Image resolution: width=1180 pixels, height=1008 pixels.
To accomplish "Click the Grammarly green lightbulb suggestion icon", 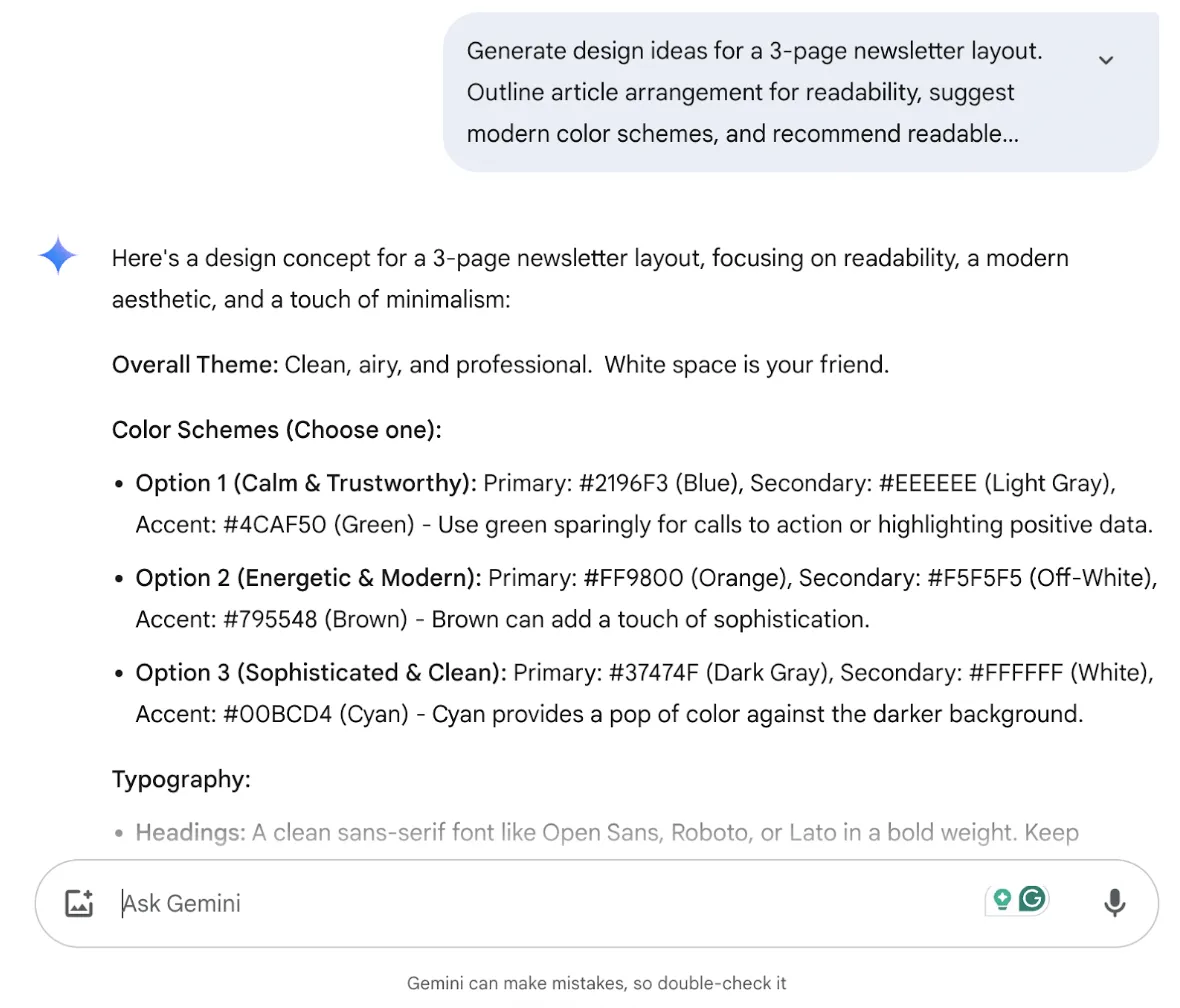I will pyautogui.click(x=1002, y=899).
